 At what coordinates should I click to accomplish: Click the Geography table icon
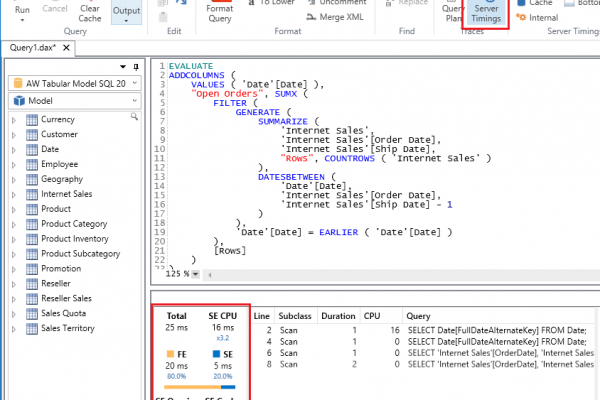coord(32,180)
